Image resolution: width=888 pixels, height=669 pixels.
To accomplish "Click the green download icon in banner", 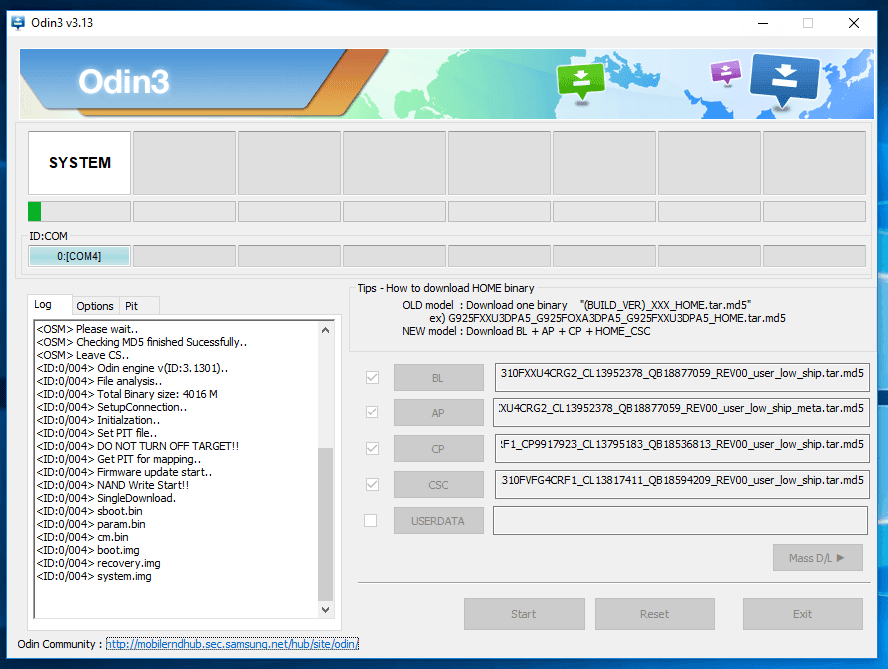I will point(580,83).
